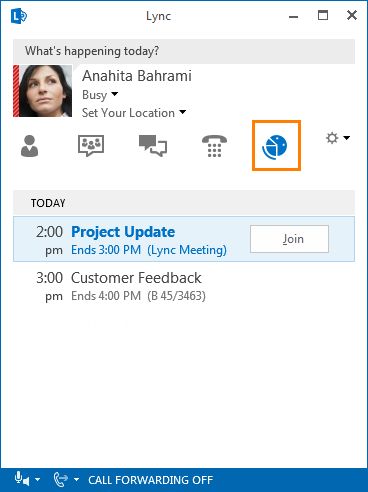The height and width of the screenshot is (492, 368).
Task: Expand the audio device selector arrow
Action: click(x=38, y=480)
